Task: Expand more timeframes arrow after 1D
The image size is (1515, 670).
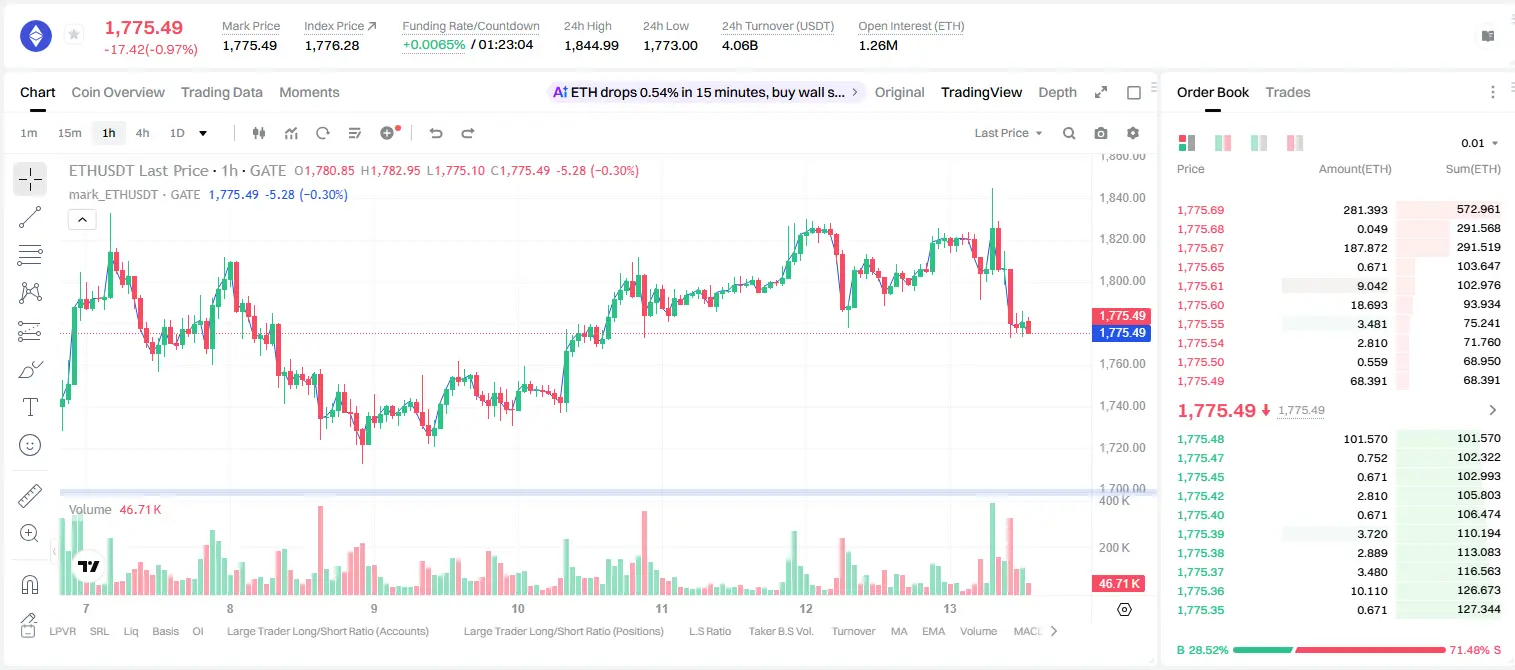Action: [203, 133]
